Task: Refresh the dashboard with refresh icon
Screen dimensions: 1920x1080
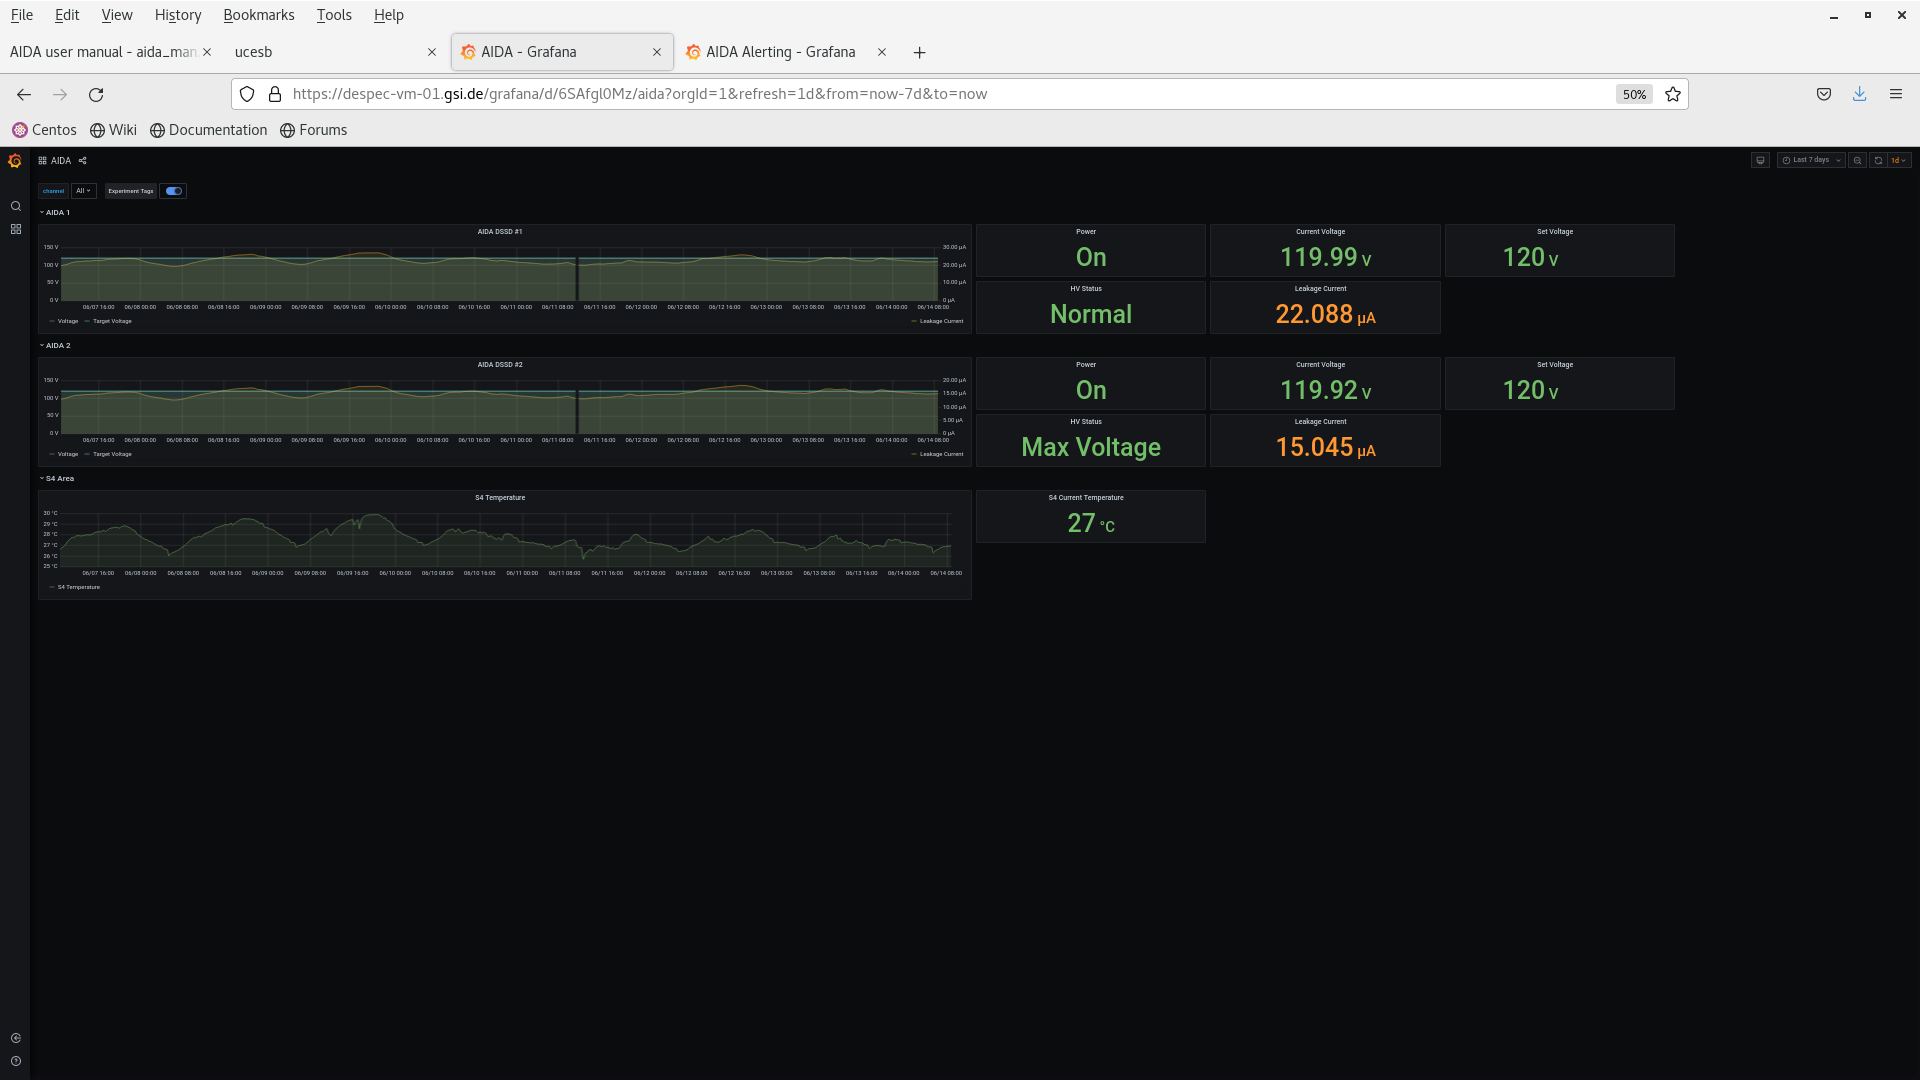Action: [1878, 160]
